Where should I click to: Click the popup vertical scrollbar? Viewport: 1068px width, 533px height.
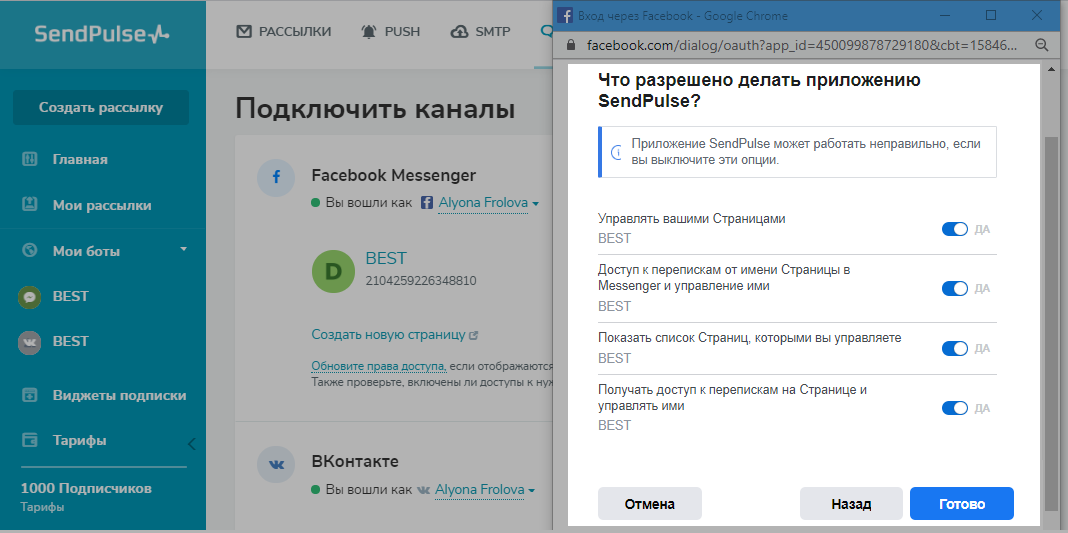[x=1051, y=323]
